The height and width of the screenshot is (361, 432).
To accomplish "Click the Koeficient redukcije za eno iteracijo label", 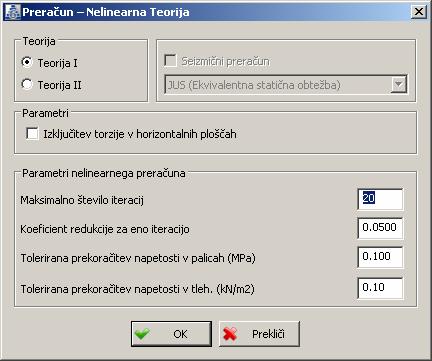I will click(x=105, y=229).
